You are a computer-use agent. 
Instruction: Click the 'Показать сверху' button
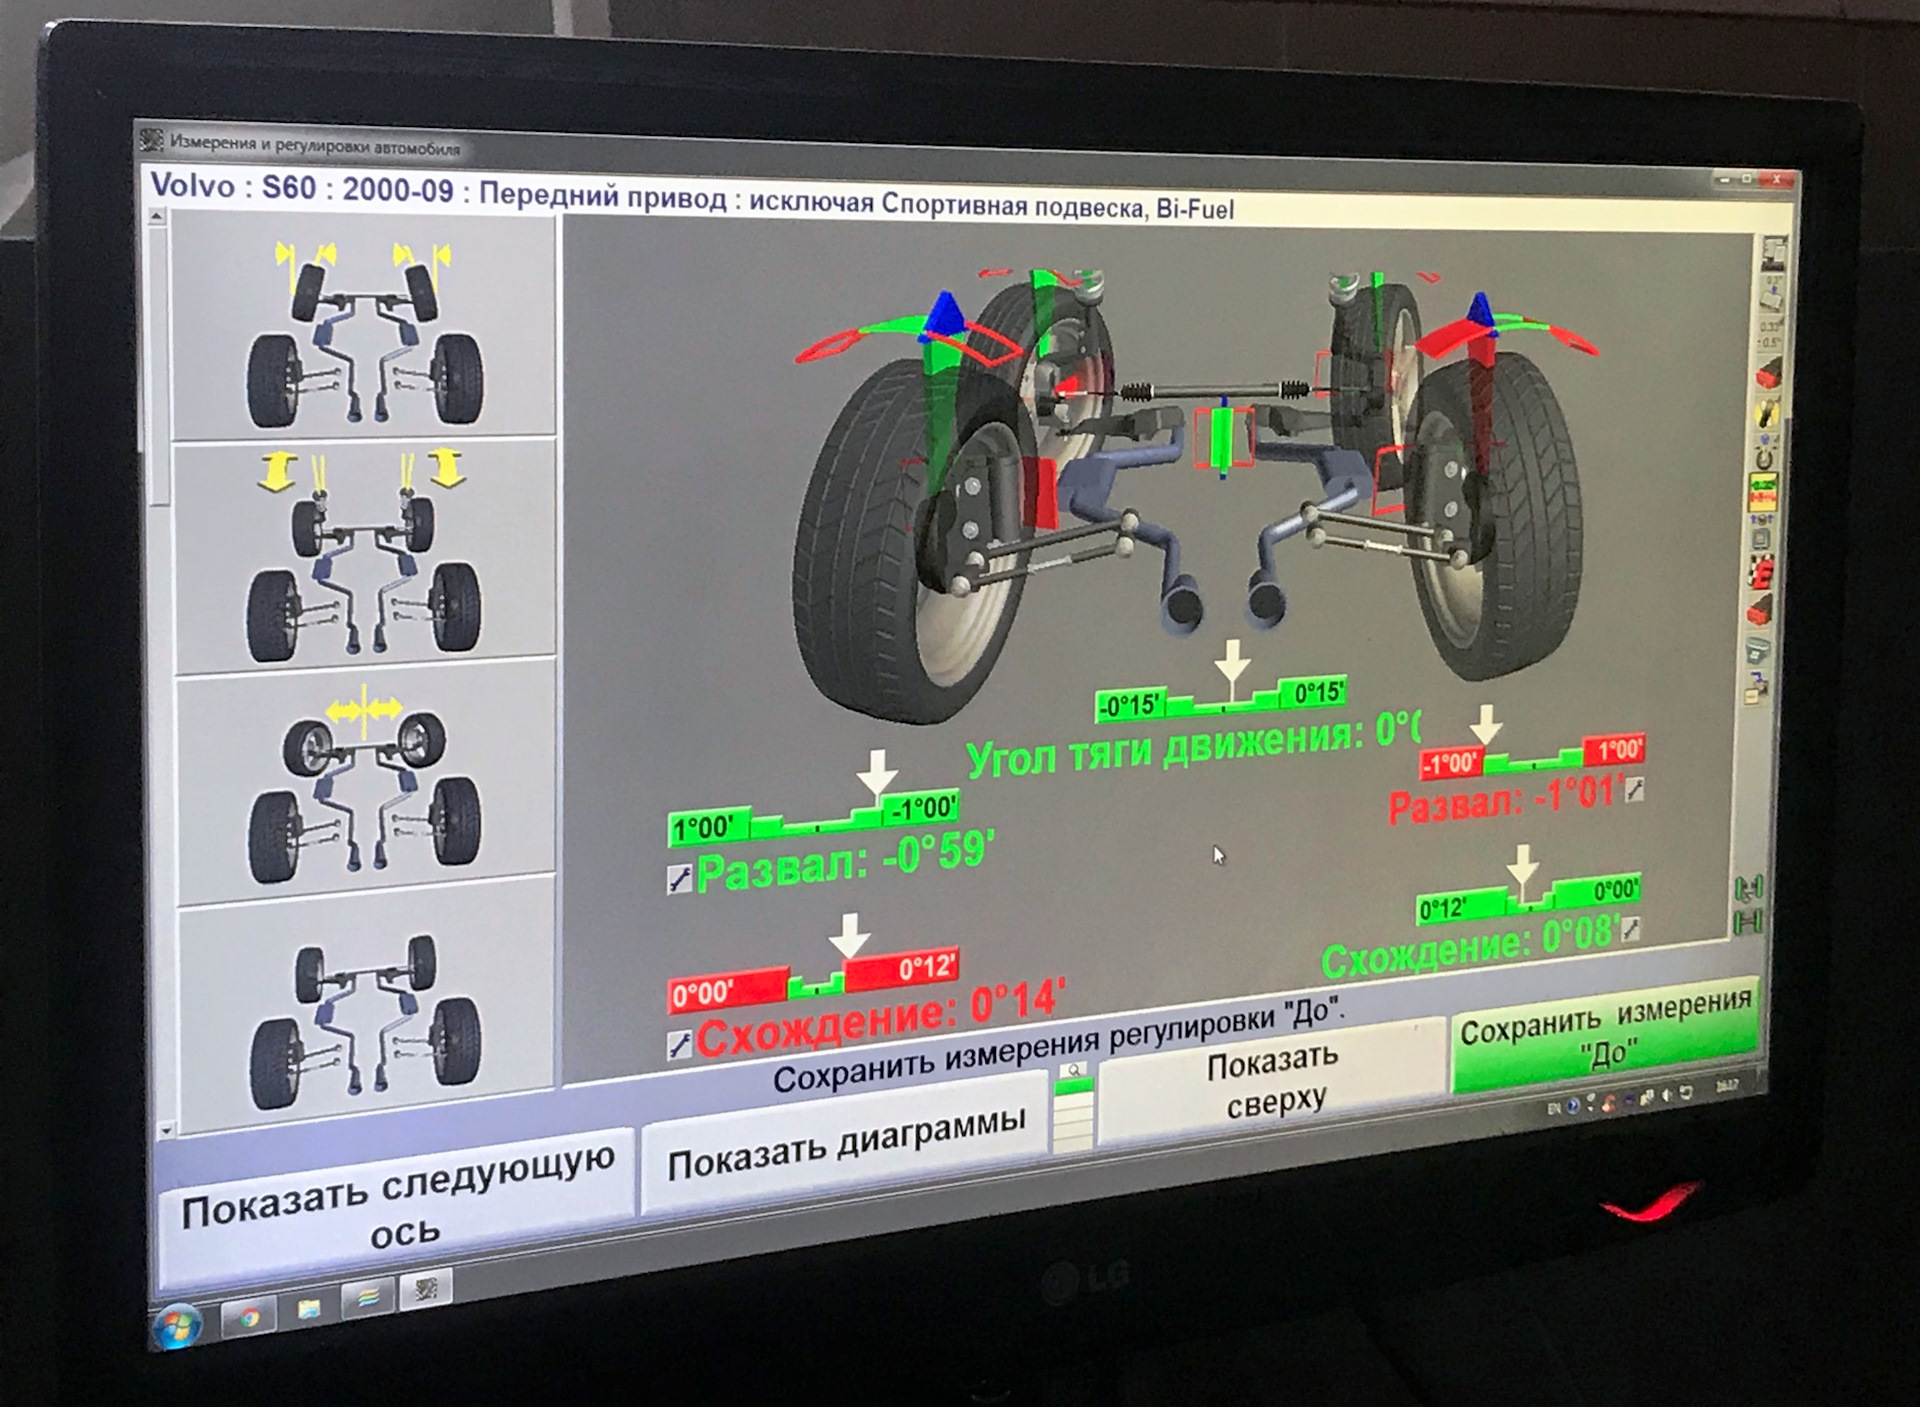1273,1083
